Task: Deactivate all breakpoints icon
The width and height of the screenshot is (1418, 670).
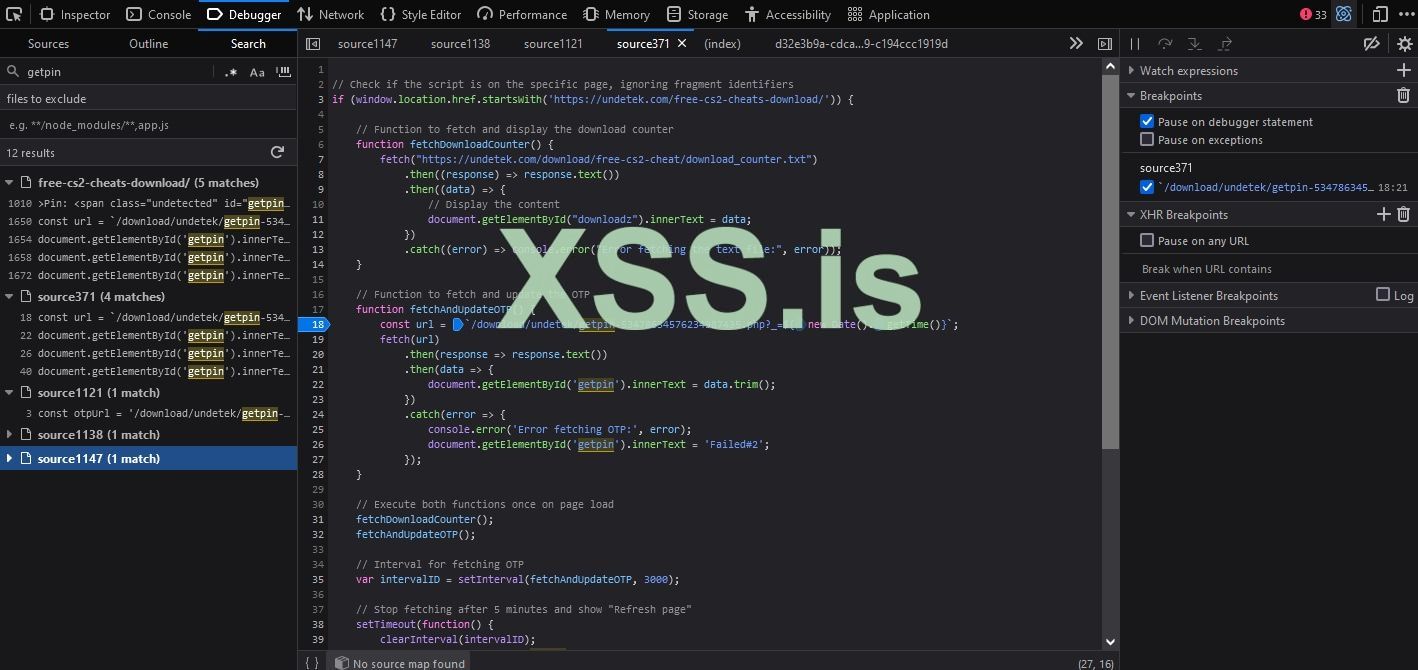Action: (x=1372, y=44)
